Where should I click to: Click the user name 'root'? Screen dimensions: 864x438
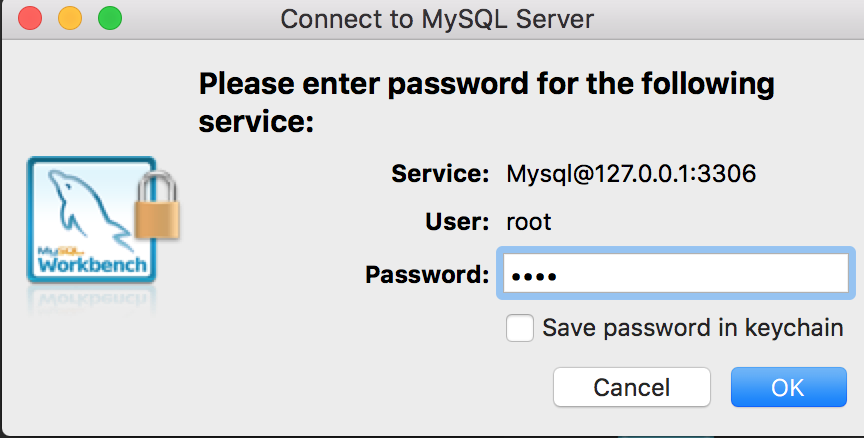528,222
